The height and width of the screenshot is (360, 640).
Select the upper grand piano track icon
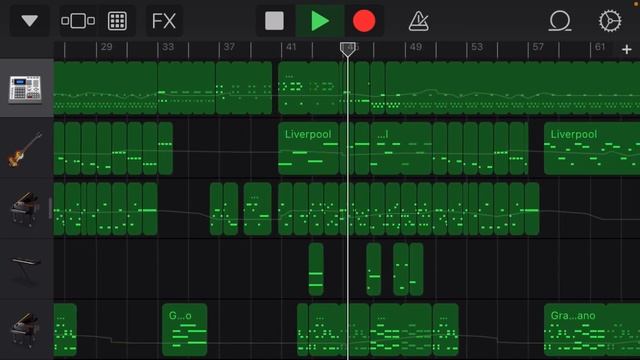25,209
